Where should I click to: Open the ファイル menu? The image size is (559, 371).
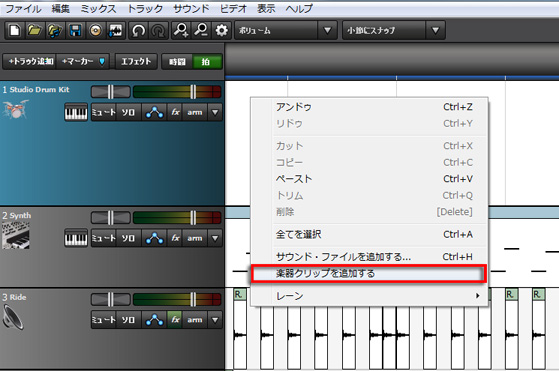[x=24, y=9]
